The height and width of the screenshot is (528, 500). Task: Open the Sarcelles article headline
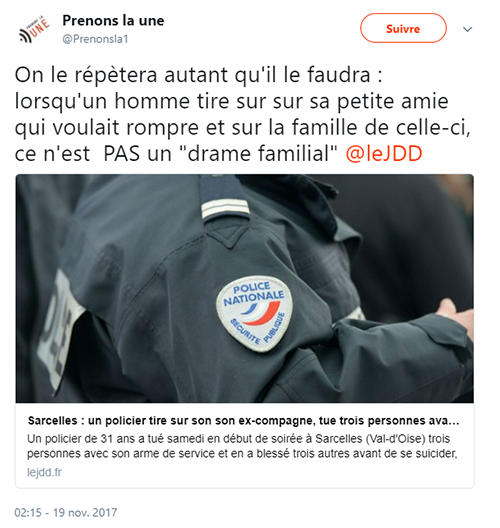pyautogui.click(x=243, y=421)
